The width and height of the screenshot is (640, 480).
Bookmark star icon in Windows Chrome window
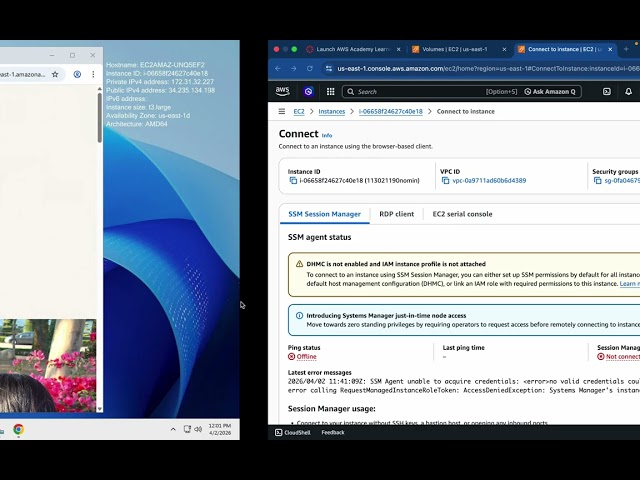pyautogui.click(x=55, y=74)
